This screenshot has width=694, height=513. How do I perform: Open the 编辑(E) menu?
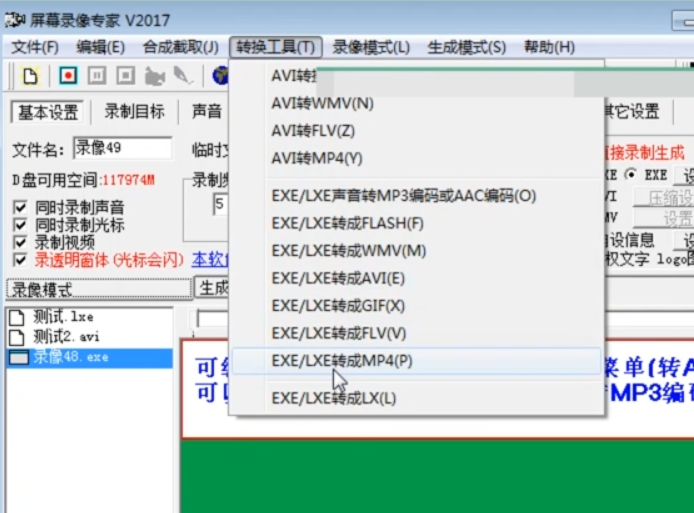pos(100,47)
